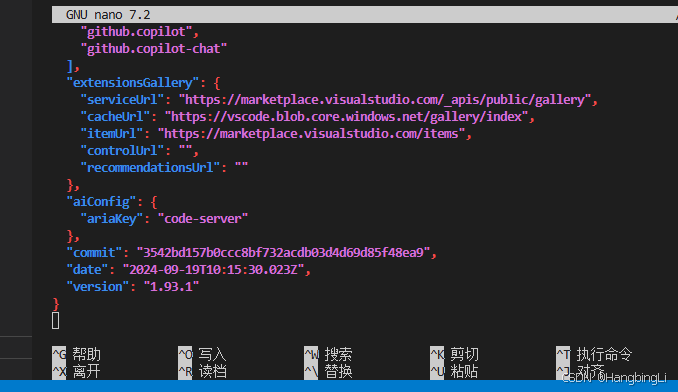Click the "code-server" value
Screen dimensions: 678x392
pyautogui.click(x=203, y=219)
